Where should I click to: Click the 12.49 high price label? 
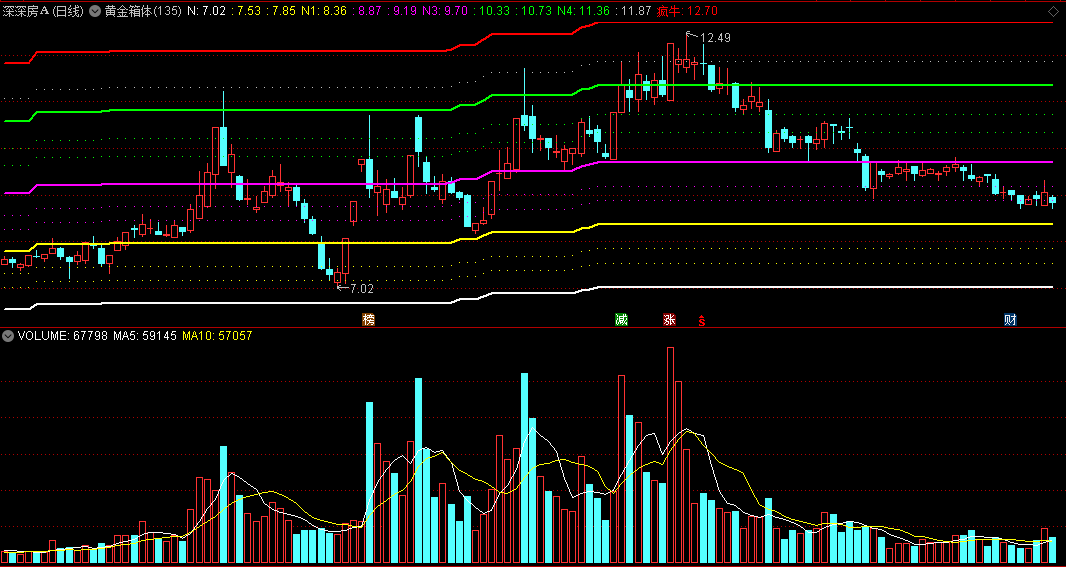[x=715, y=38]
